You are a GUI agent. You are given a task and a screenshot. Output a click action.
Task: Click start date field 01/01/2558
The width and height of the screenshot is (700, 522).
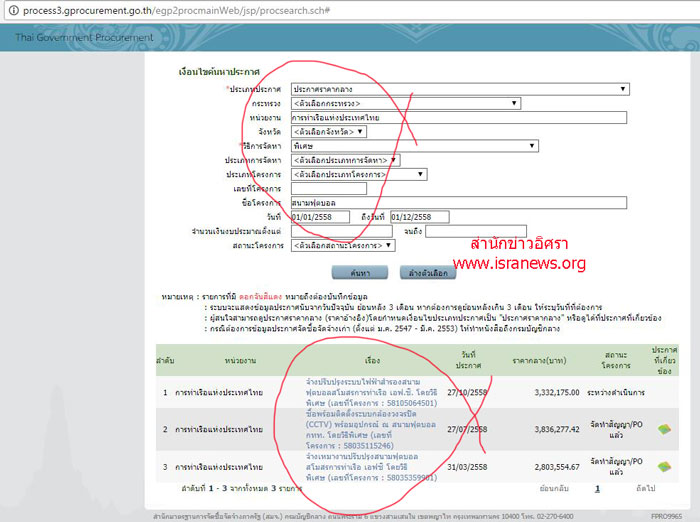coord(320,217)
